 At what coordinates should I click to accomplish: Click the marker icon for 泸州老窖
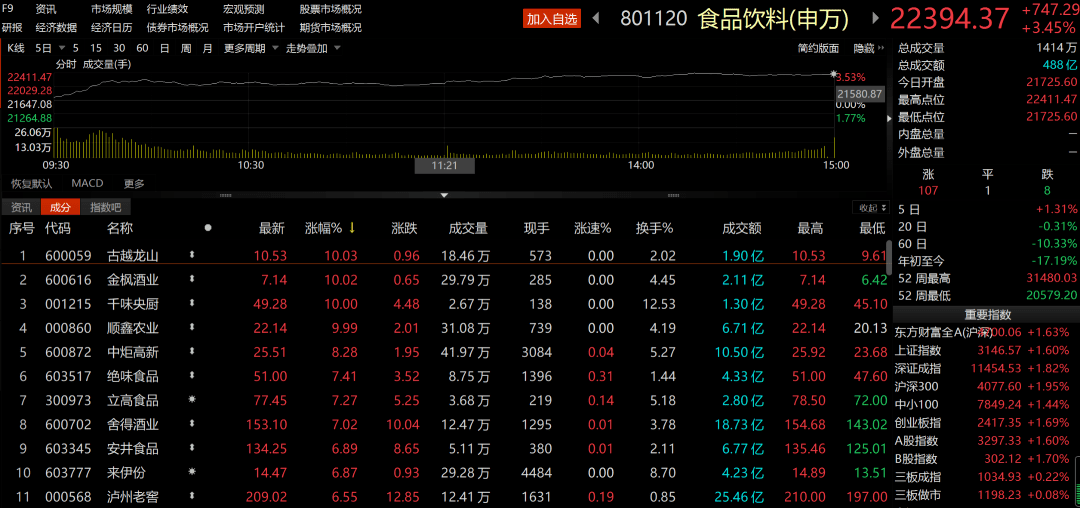192,495
